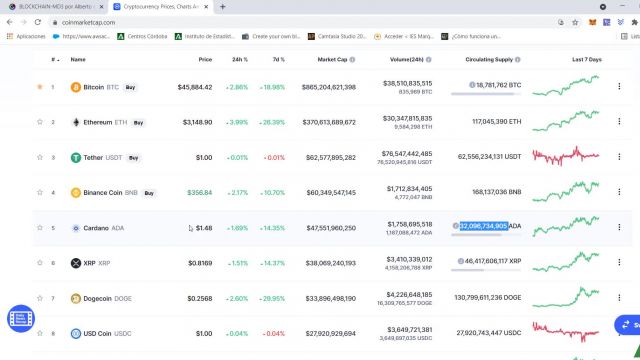Open Dogecoin coin page link

coord(107,299)
